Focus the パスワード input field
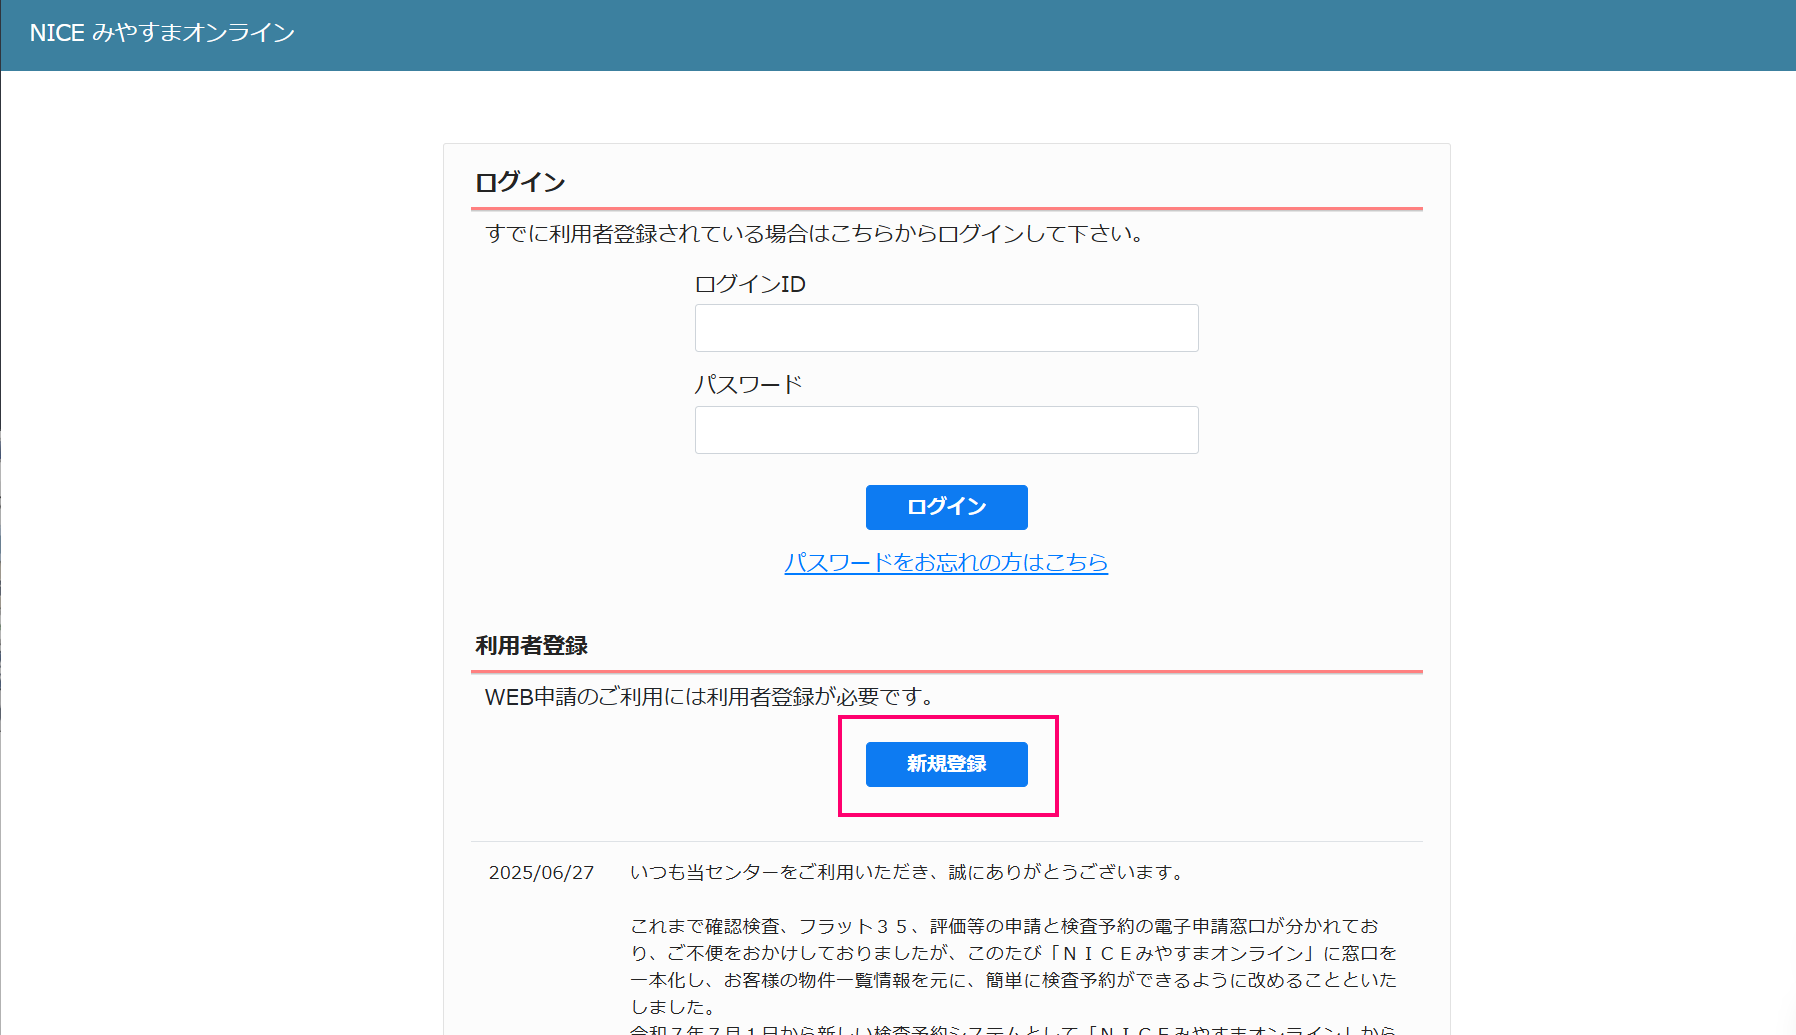The height and width of the screenshot is (1035, 1796). pyautogui.click(x=946, y=430)
